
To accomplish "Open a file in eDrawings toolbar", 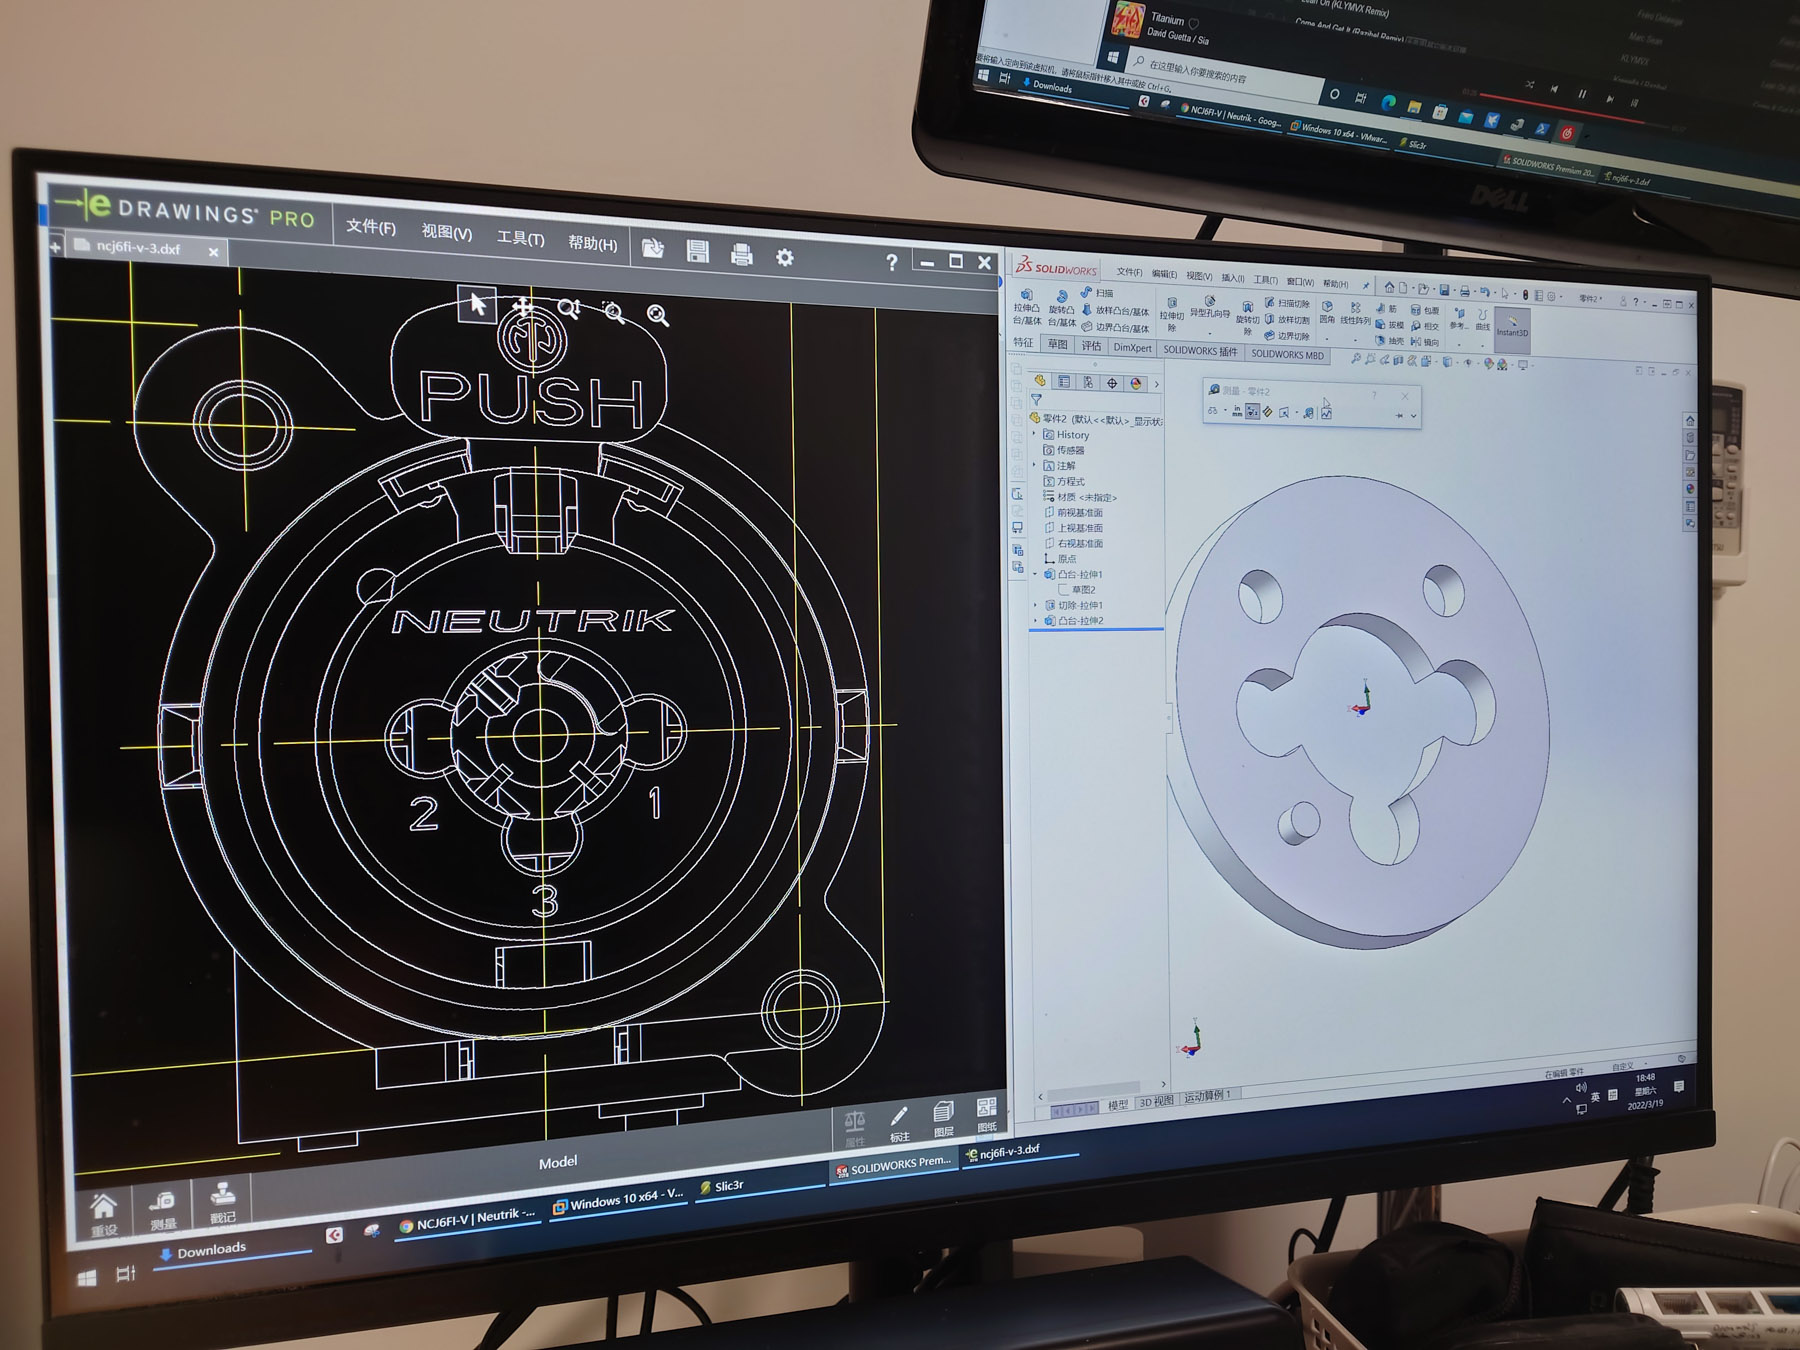I will [653, 248].
